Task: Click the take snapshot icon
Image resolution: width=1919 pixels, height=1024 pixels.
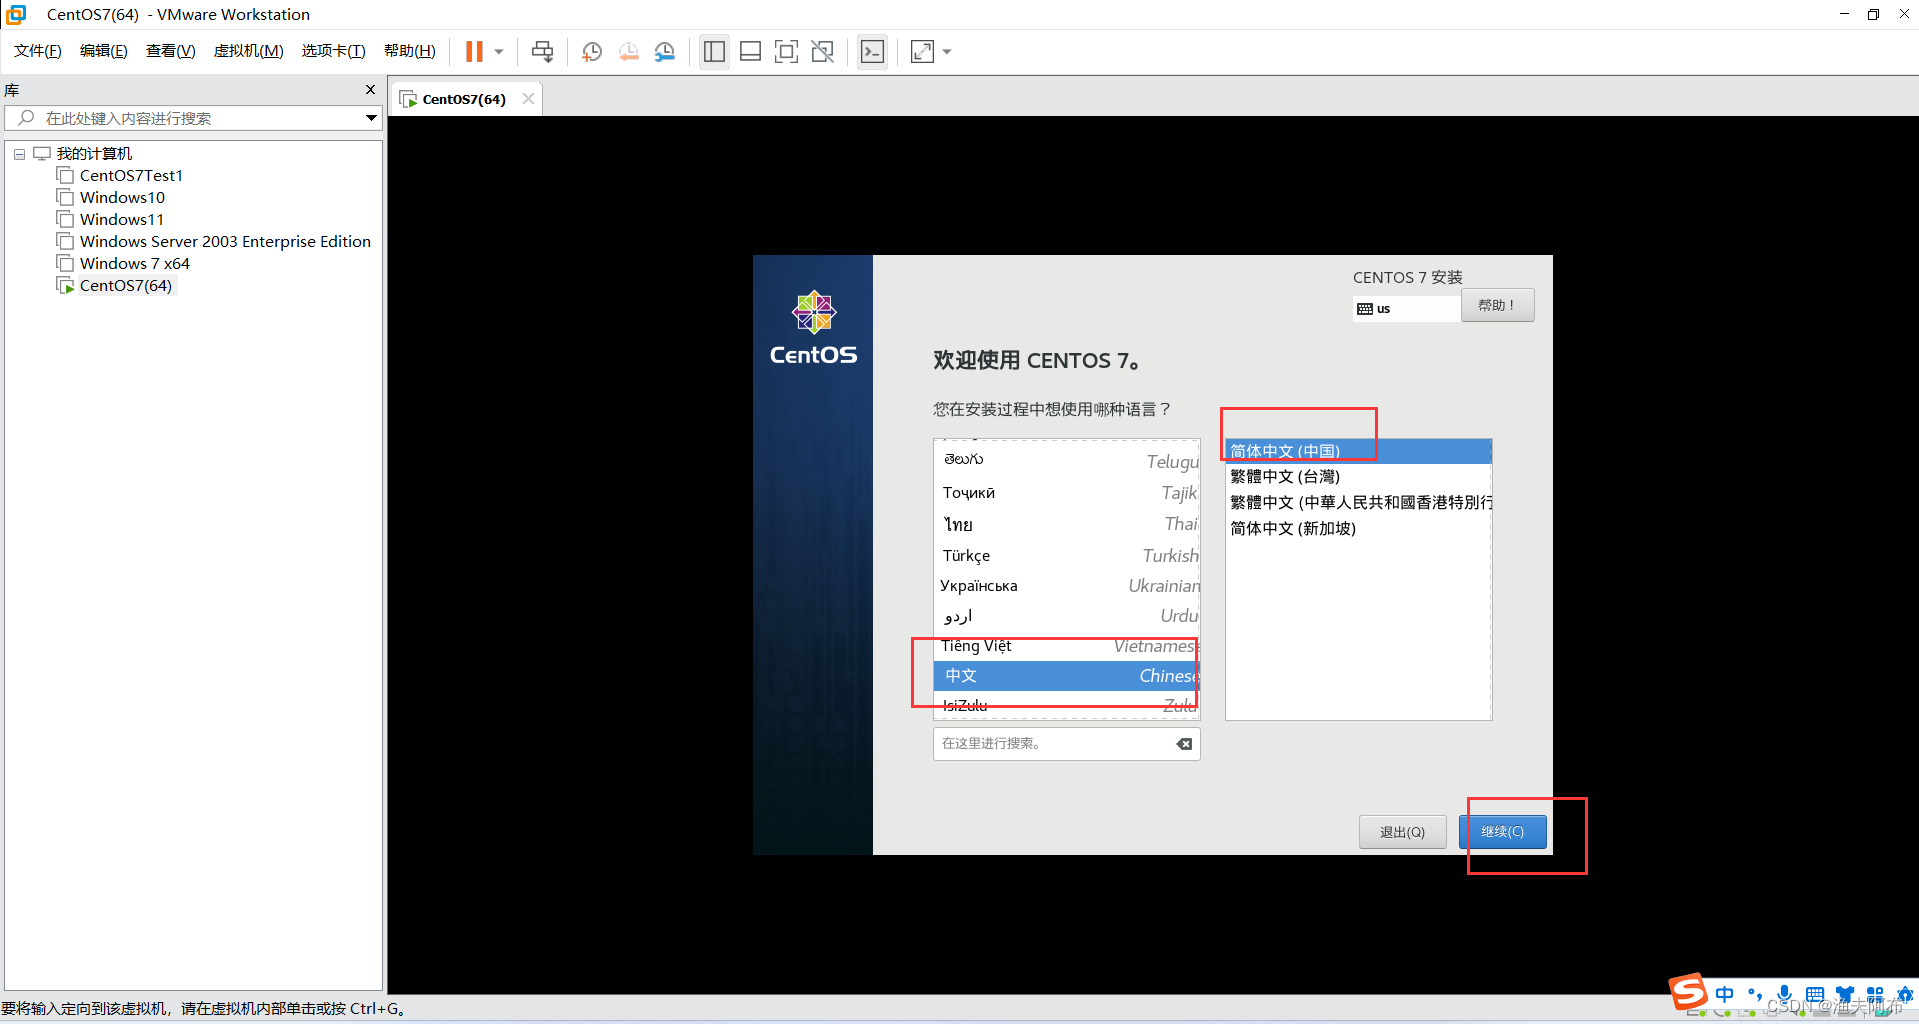Action: [592, 51]
